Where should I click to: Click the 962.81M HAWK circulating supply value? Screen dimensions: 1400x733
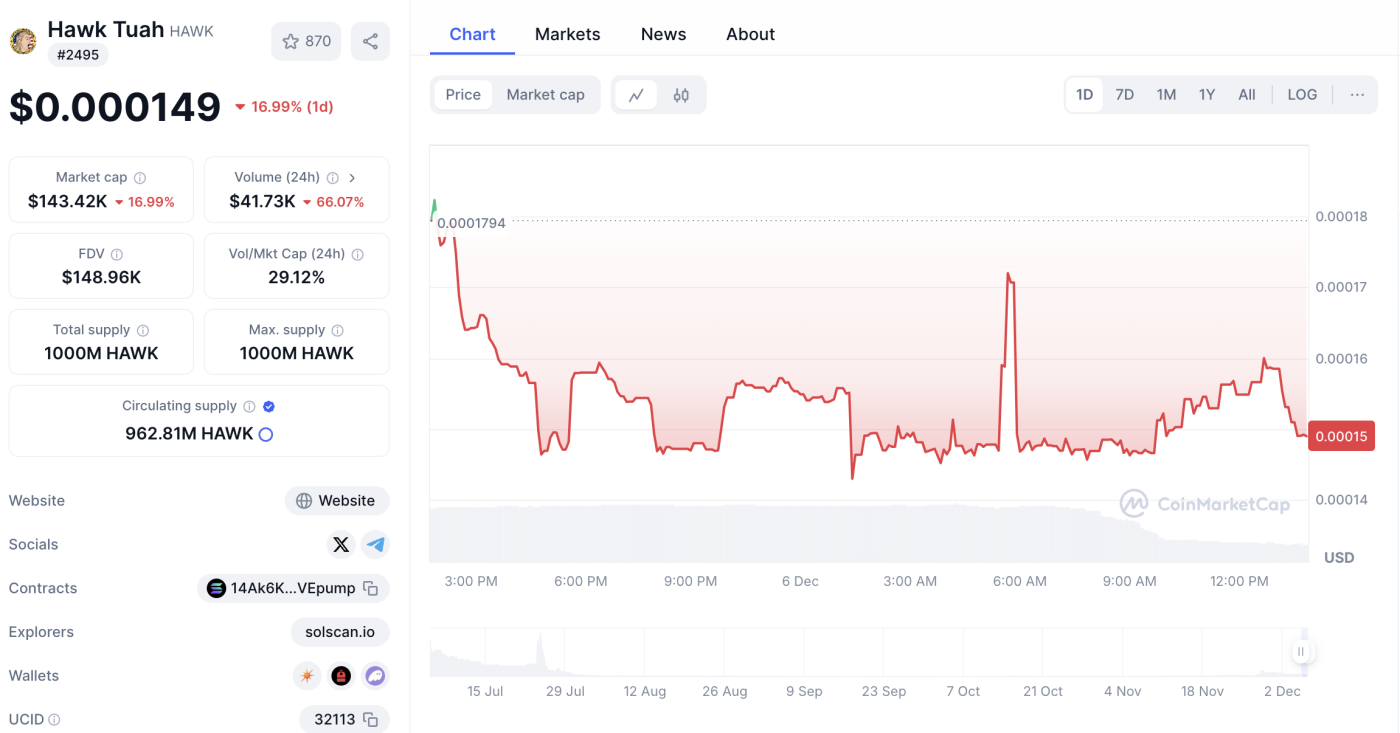tap(189, 434)
